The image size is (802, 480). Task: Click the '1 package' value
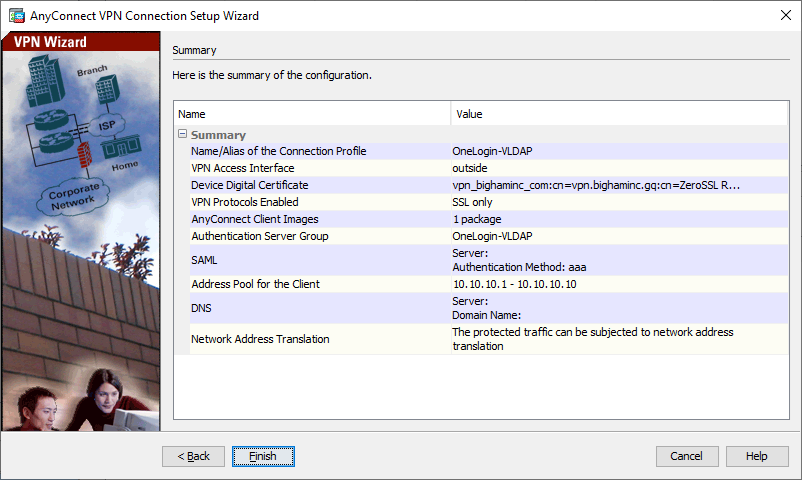(477, 219)
